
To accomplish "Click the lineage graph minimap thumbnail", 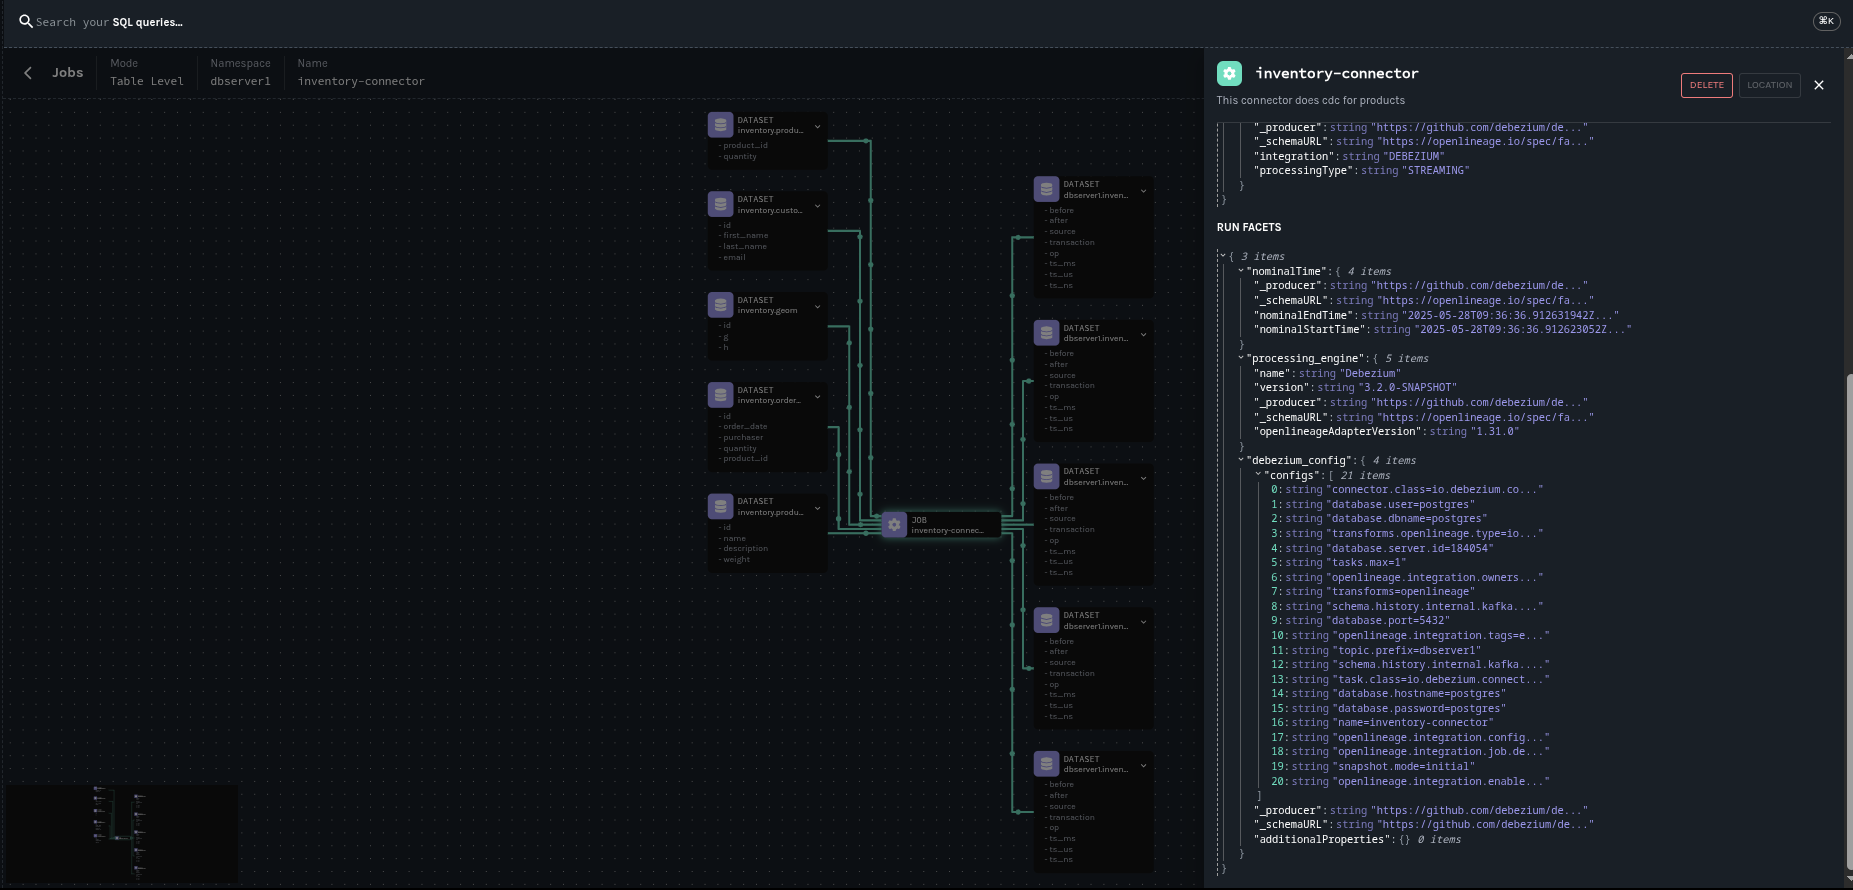I will [x=122, y=833].
